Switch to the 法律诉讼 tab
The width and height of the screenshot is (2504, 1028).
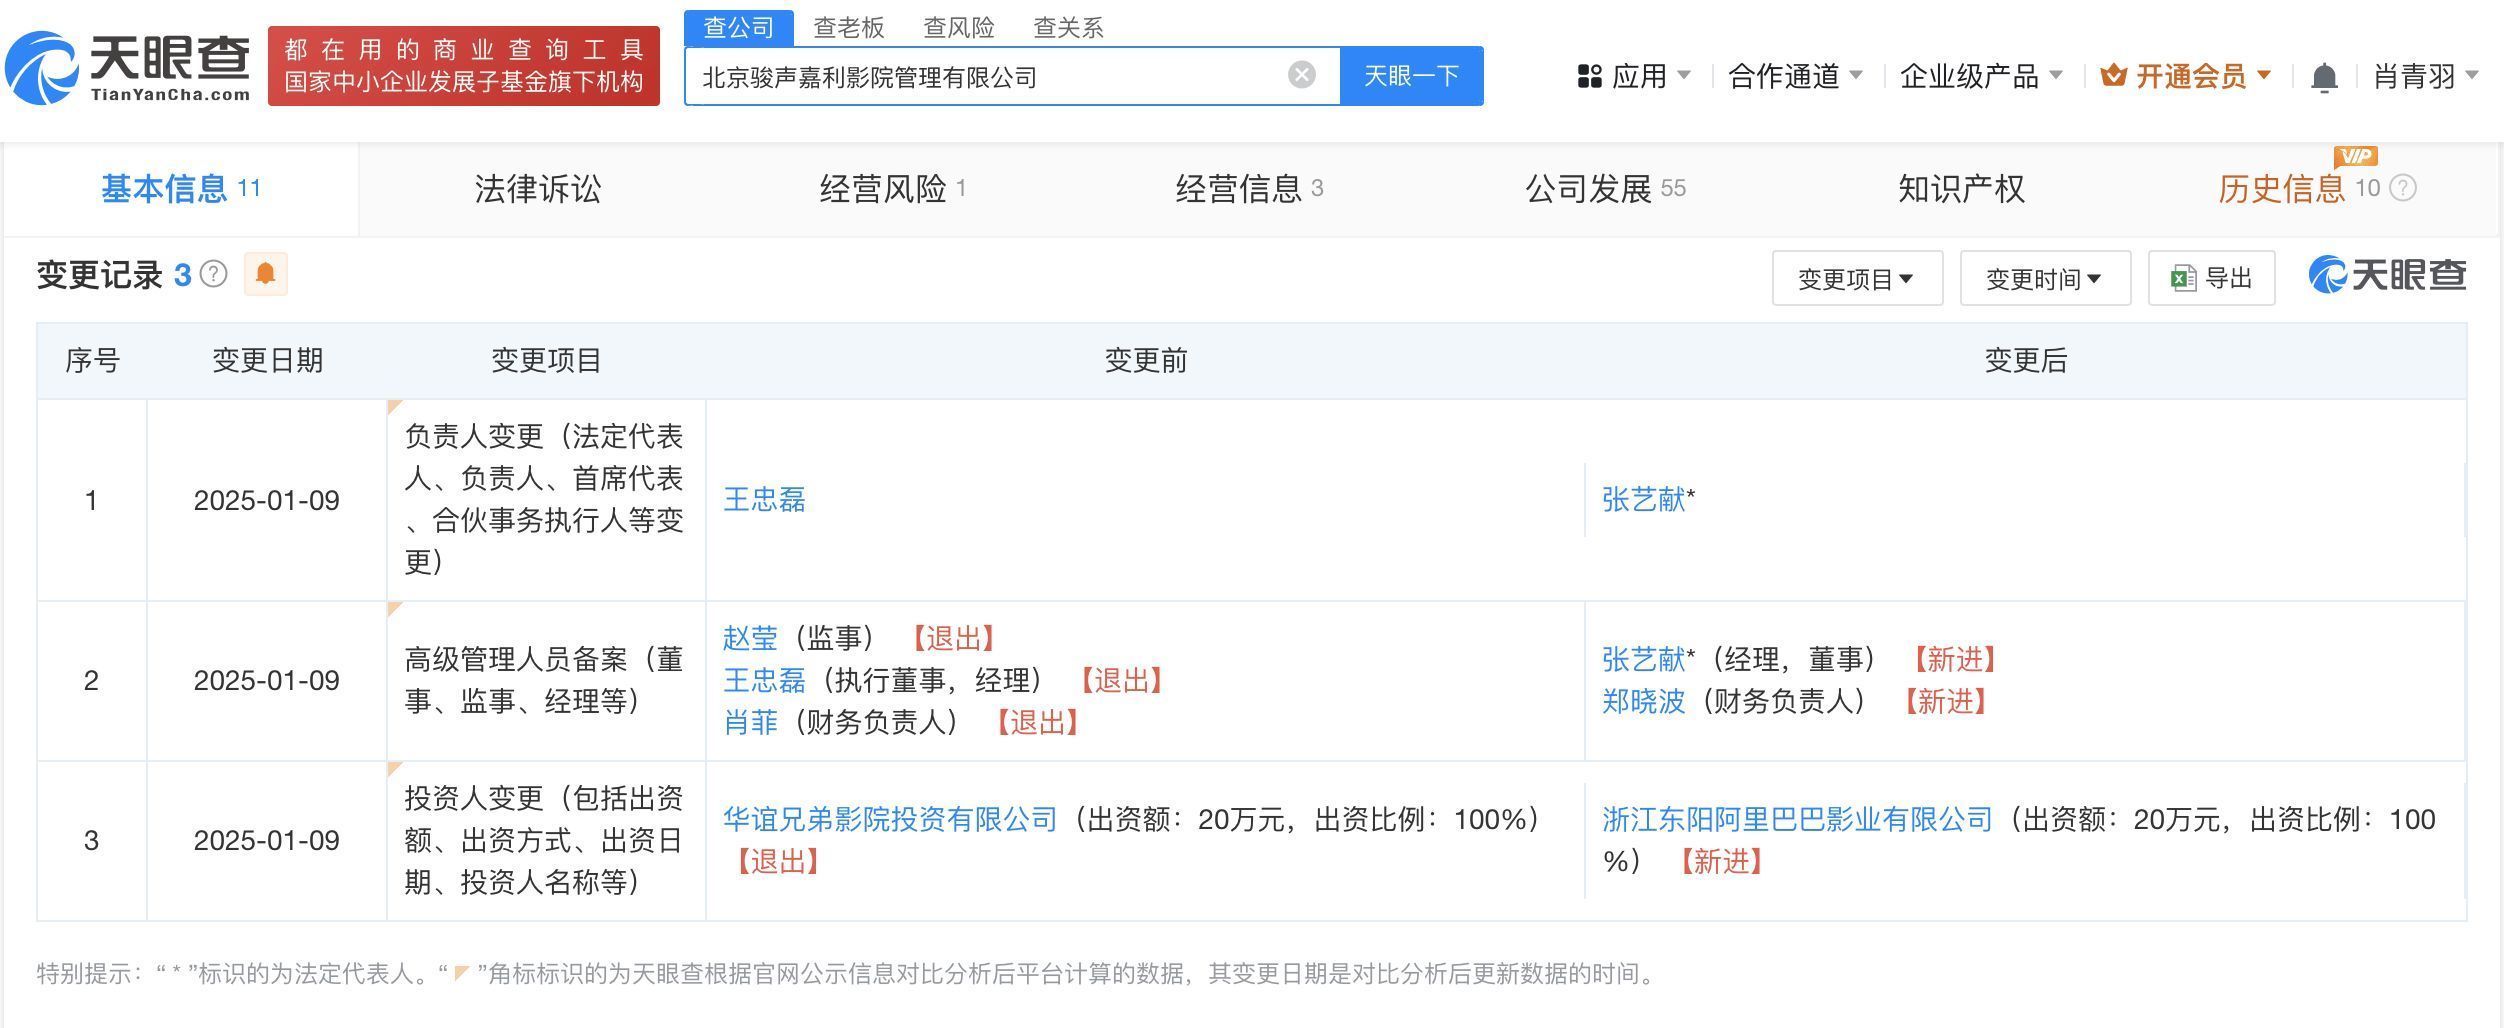538,189
